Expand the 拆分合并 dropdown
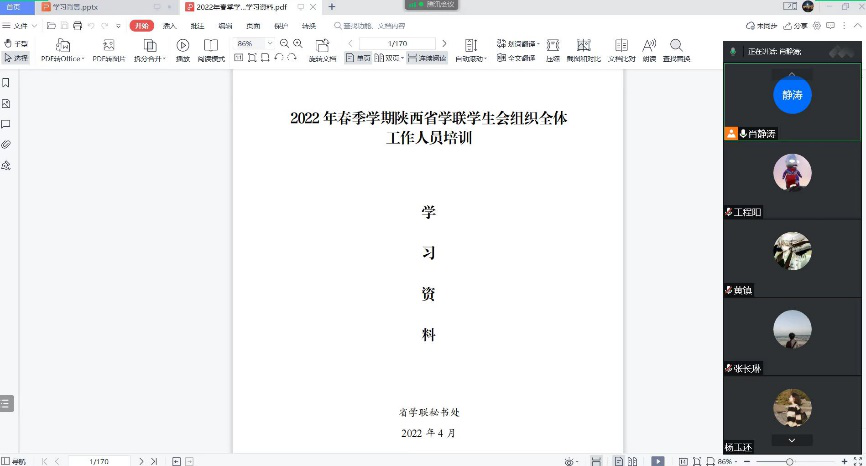866x466 pixels. click(150, 58)
